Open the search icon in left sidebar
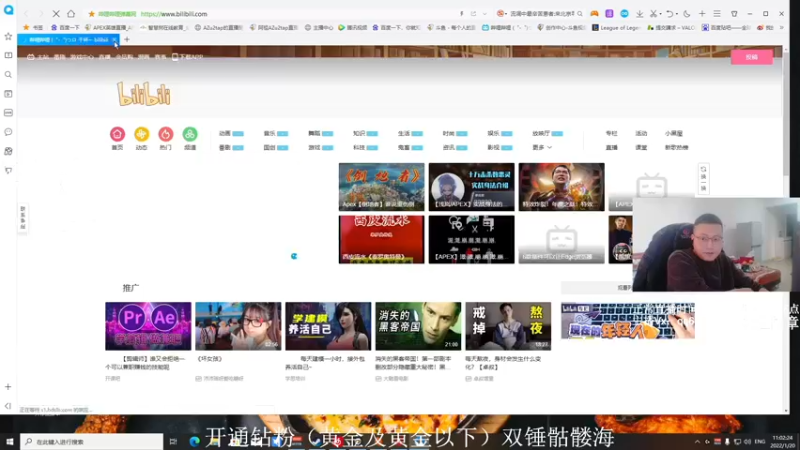The width and height of the screenshot is (800, 450). tap(8, 74)
